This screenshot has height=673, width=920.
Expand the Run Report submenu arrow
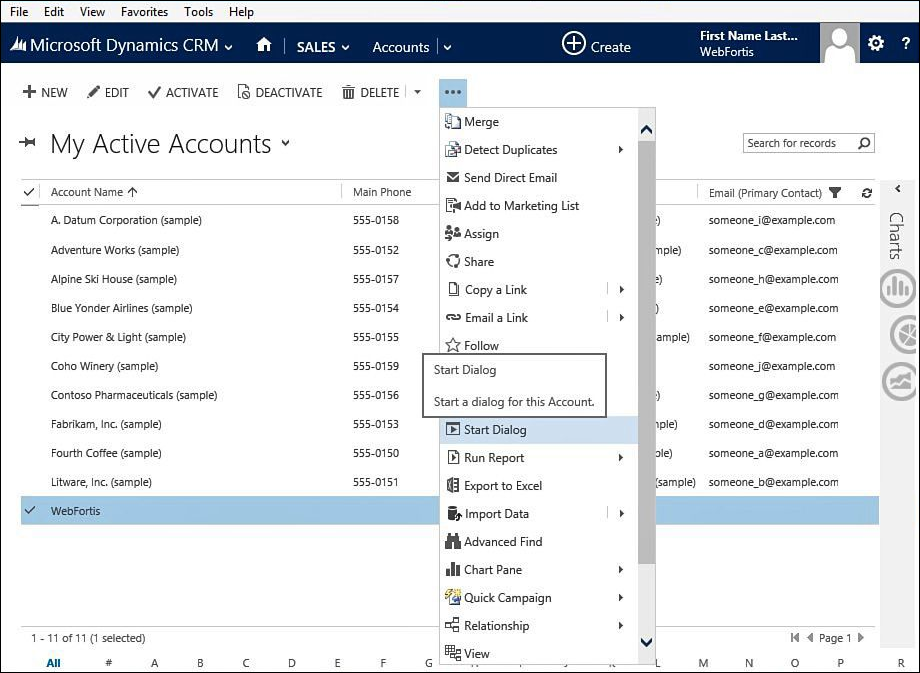(x=621, y=458)
